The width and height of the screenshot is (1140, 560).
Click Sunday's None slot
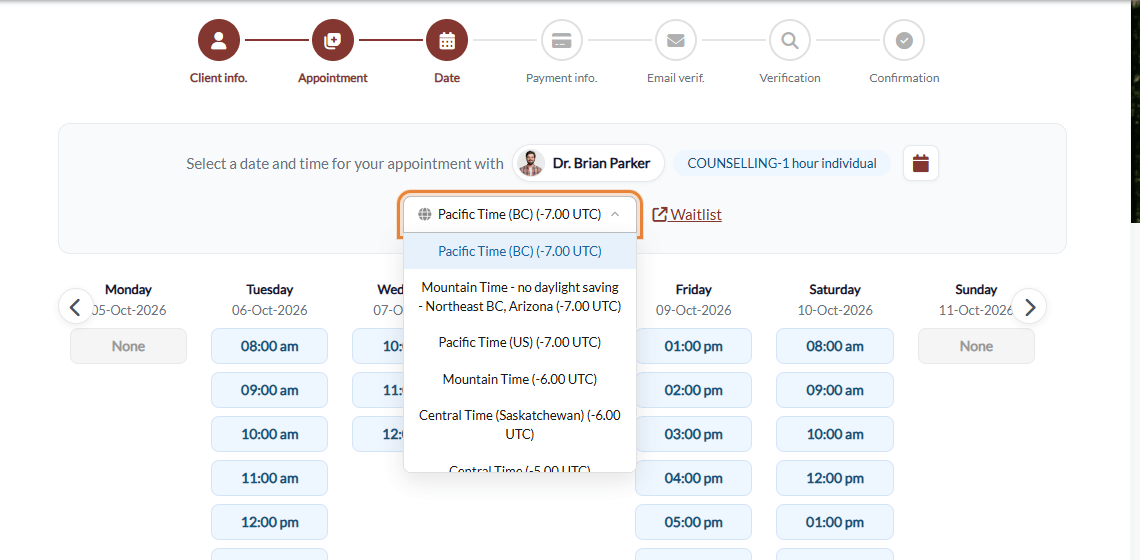[x=976, y=346]
